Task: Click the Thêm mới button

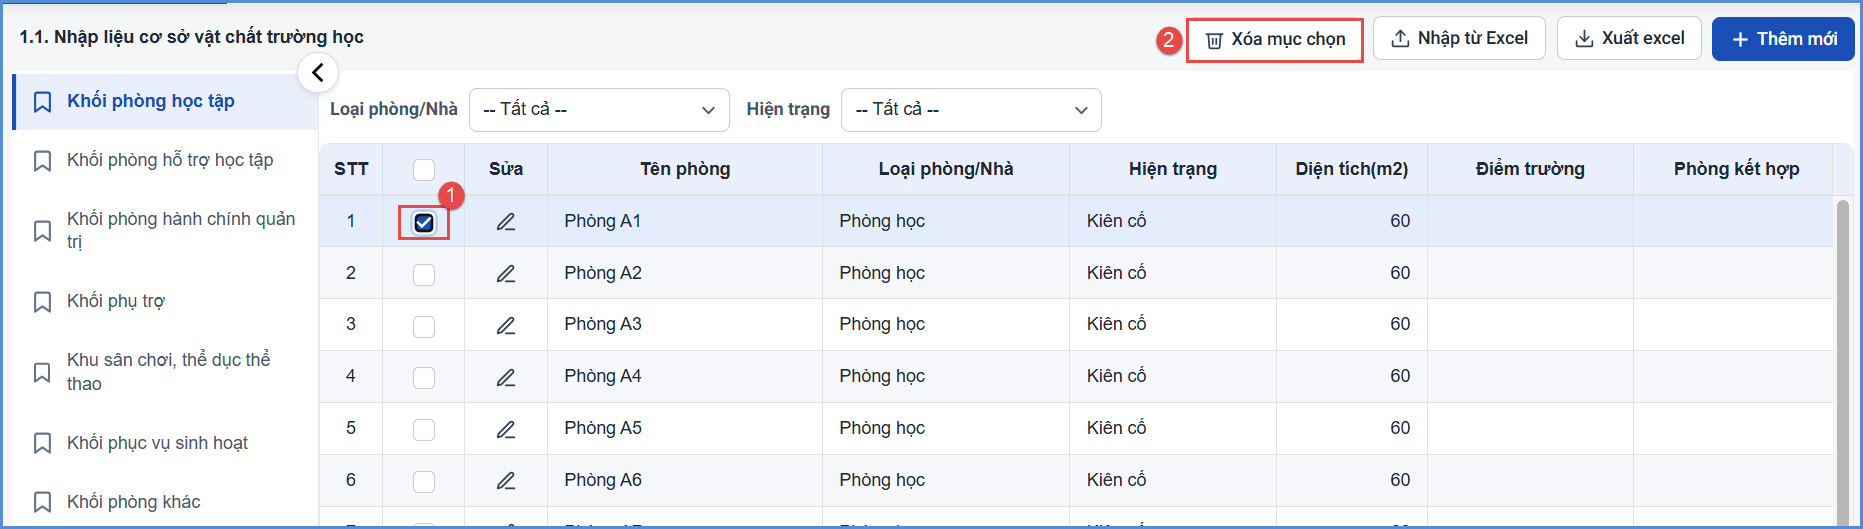Action: click(1783, 39)
